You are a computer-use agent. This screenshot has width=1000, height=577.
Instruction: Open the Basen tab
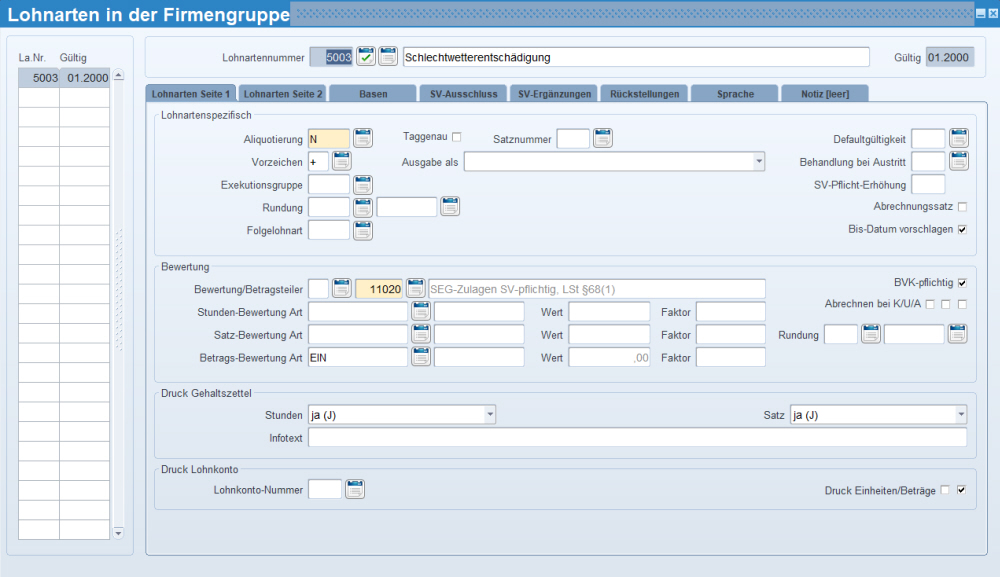tap(373, 94)
